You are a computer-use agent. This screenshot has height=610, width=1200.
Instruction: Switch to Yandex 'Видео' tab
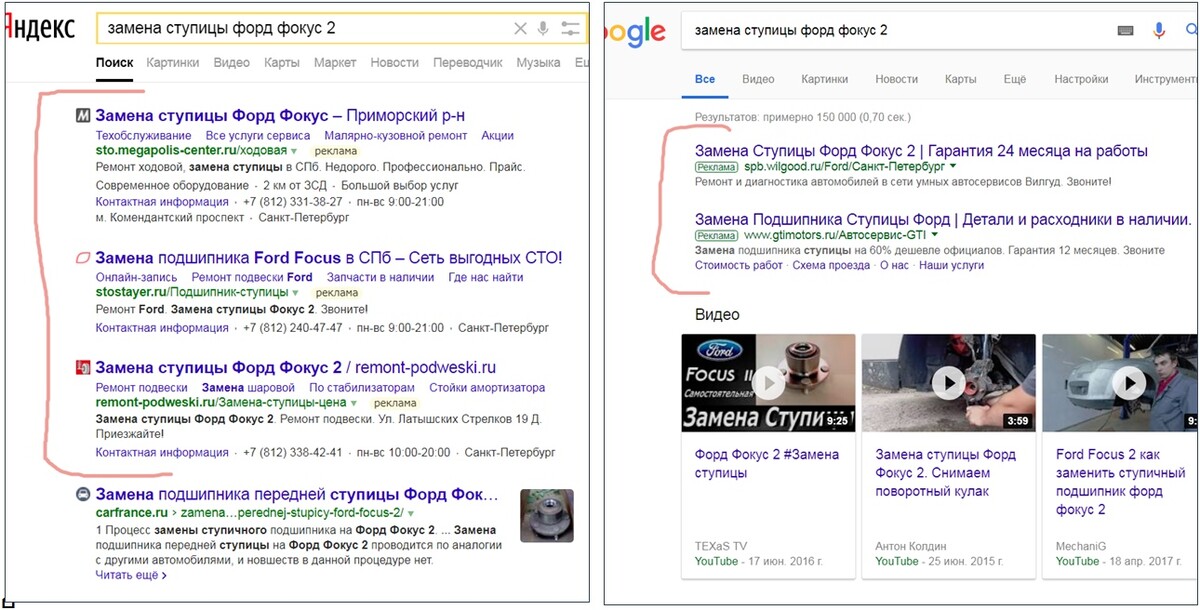tap(231, 62)
